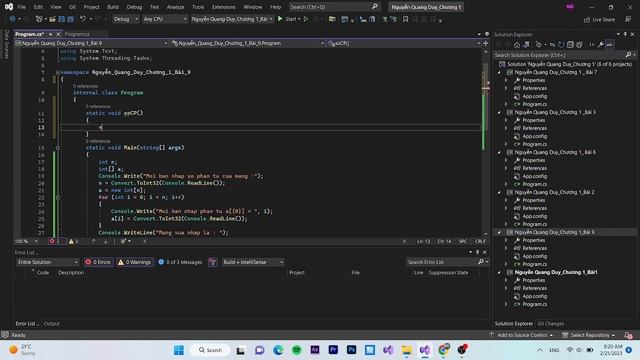Open the Program class navigation dropdown
Viewport: 640px width, 360px height.
click(248, 43)
